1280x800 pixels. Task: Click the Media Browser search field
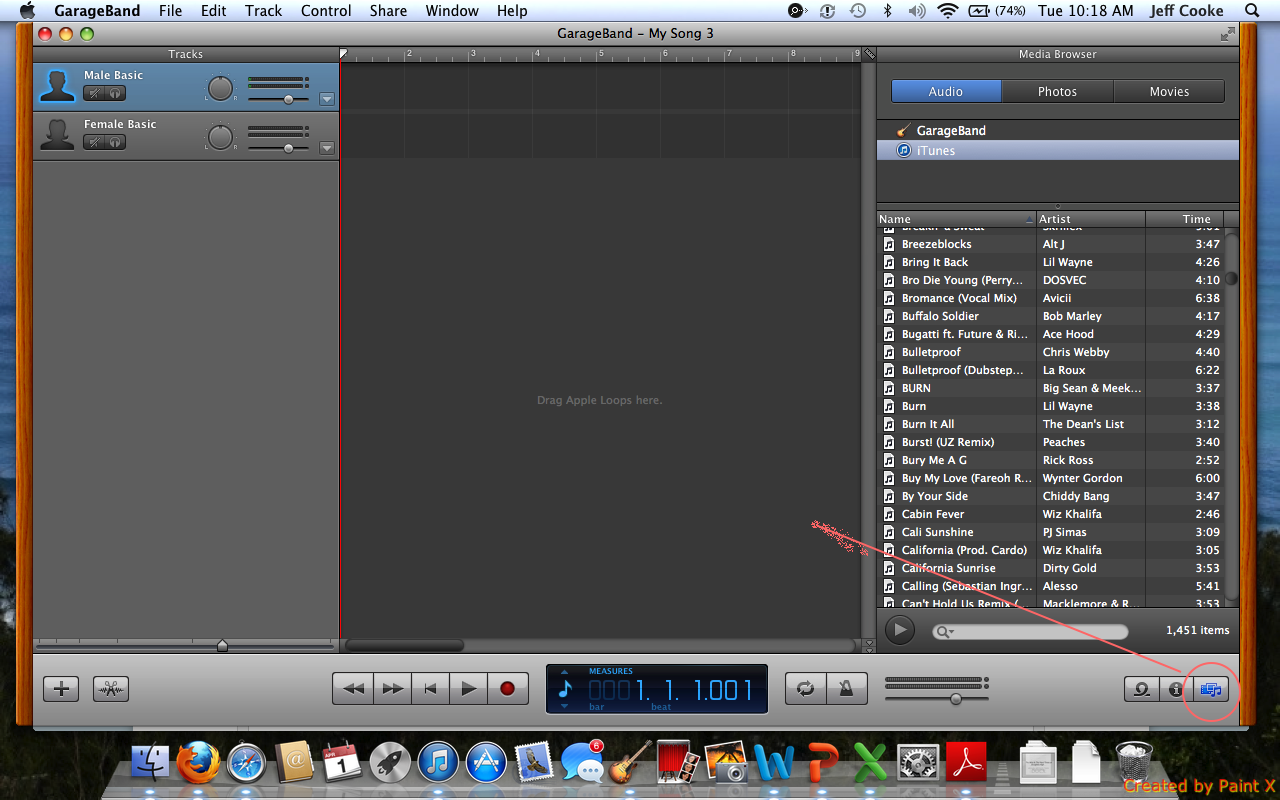pos(1030,632)
